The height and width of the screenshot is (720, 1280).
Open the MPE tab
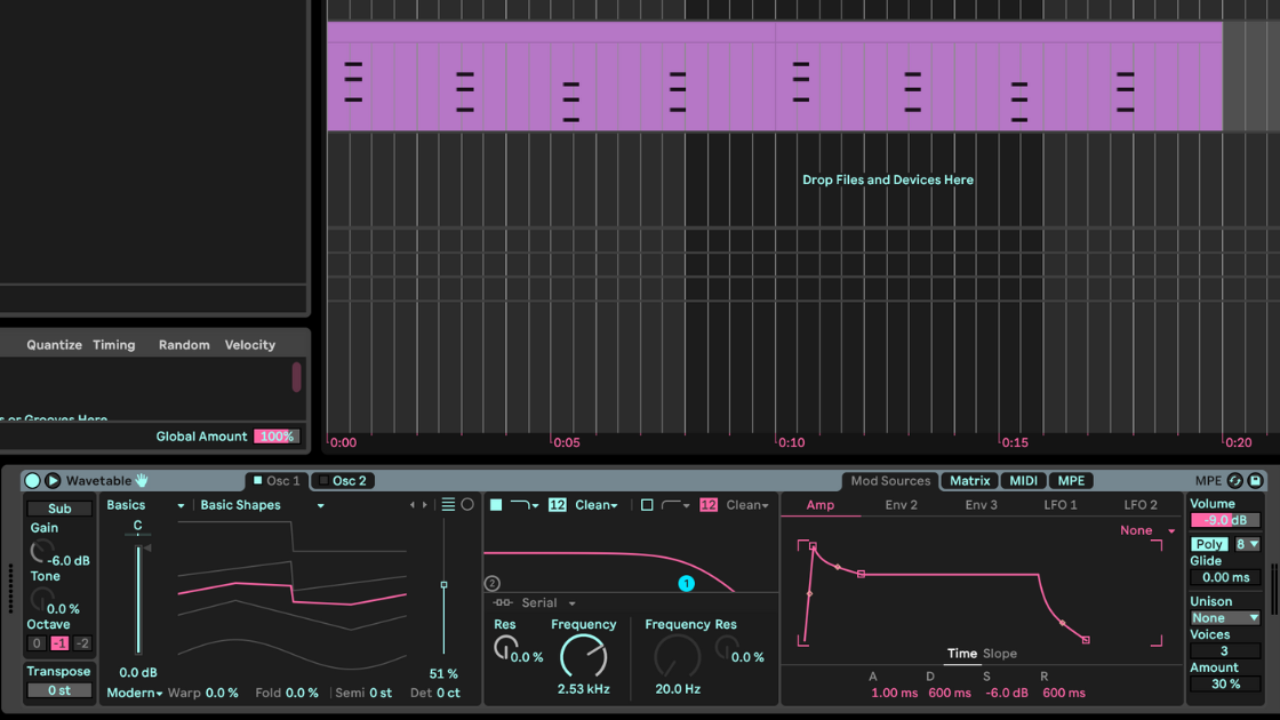1071,481
